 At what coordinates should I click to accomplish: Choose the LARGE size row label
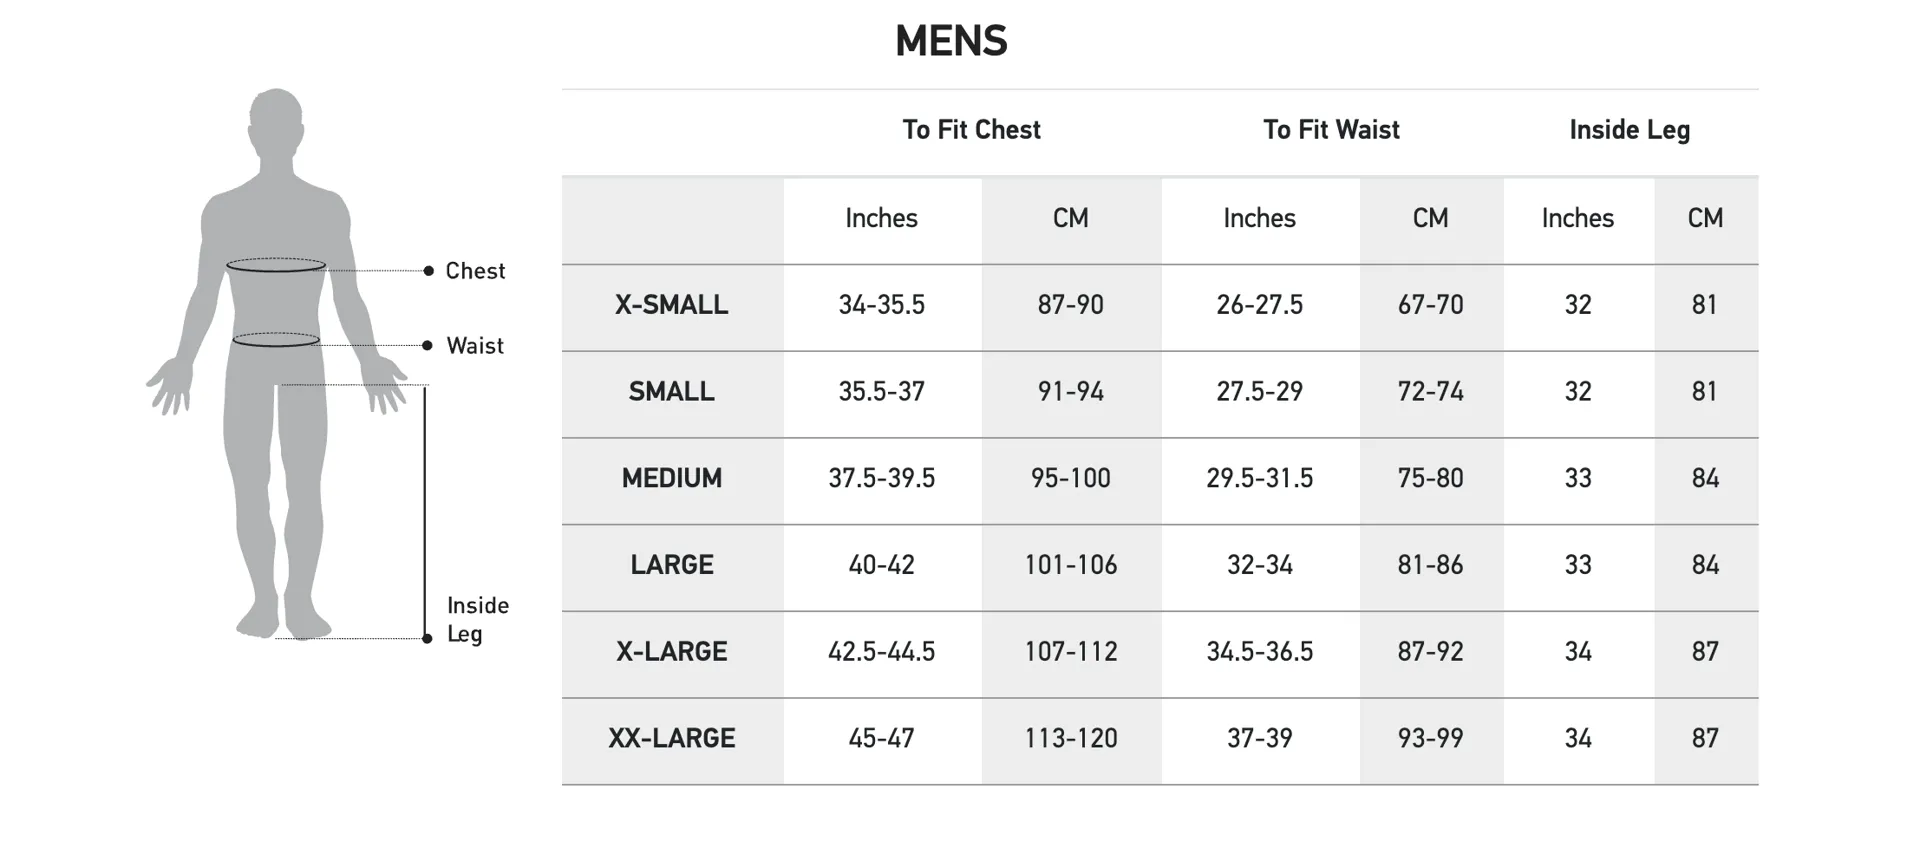pos(671,565)
